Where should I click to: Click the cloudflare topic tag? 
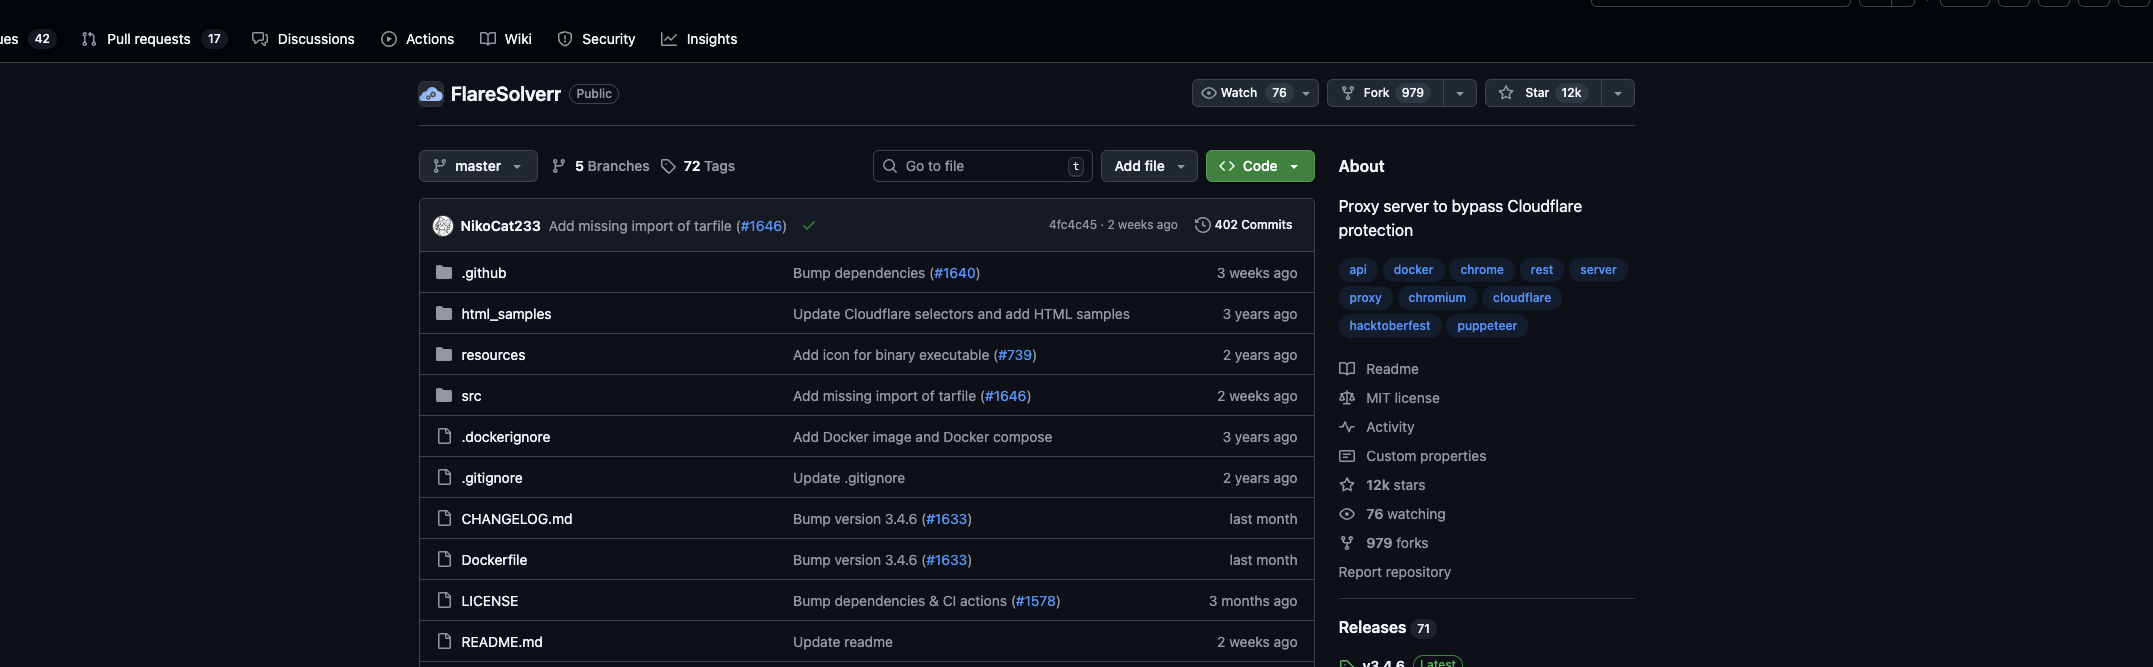[x=1521, y=298]
